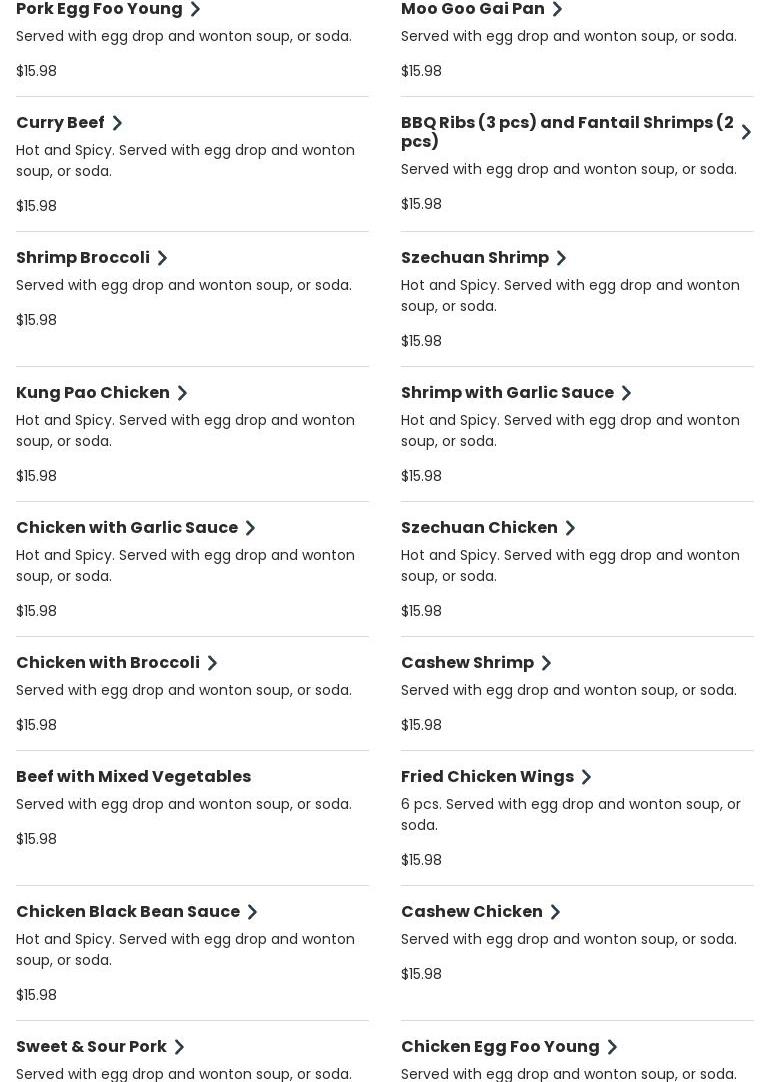
Task: Select the Pork Egg Foo Young item
Action: (100, 9)
